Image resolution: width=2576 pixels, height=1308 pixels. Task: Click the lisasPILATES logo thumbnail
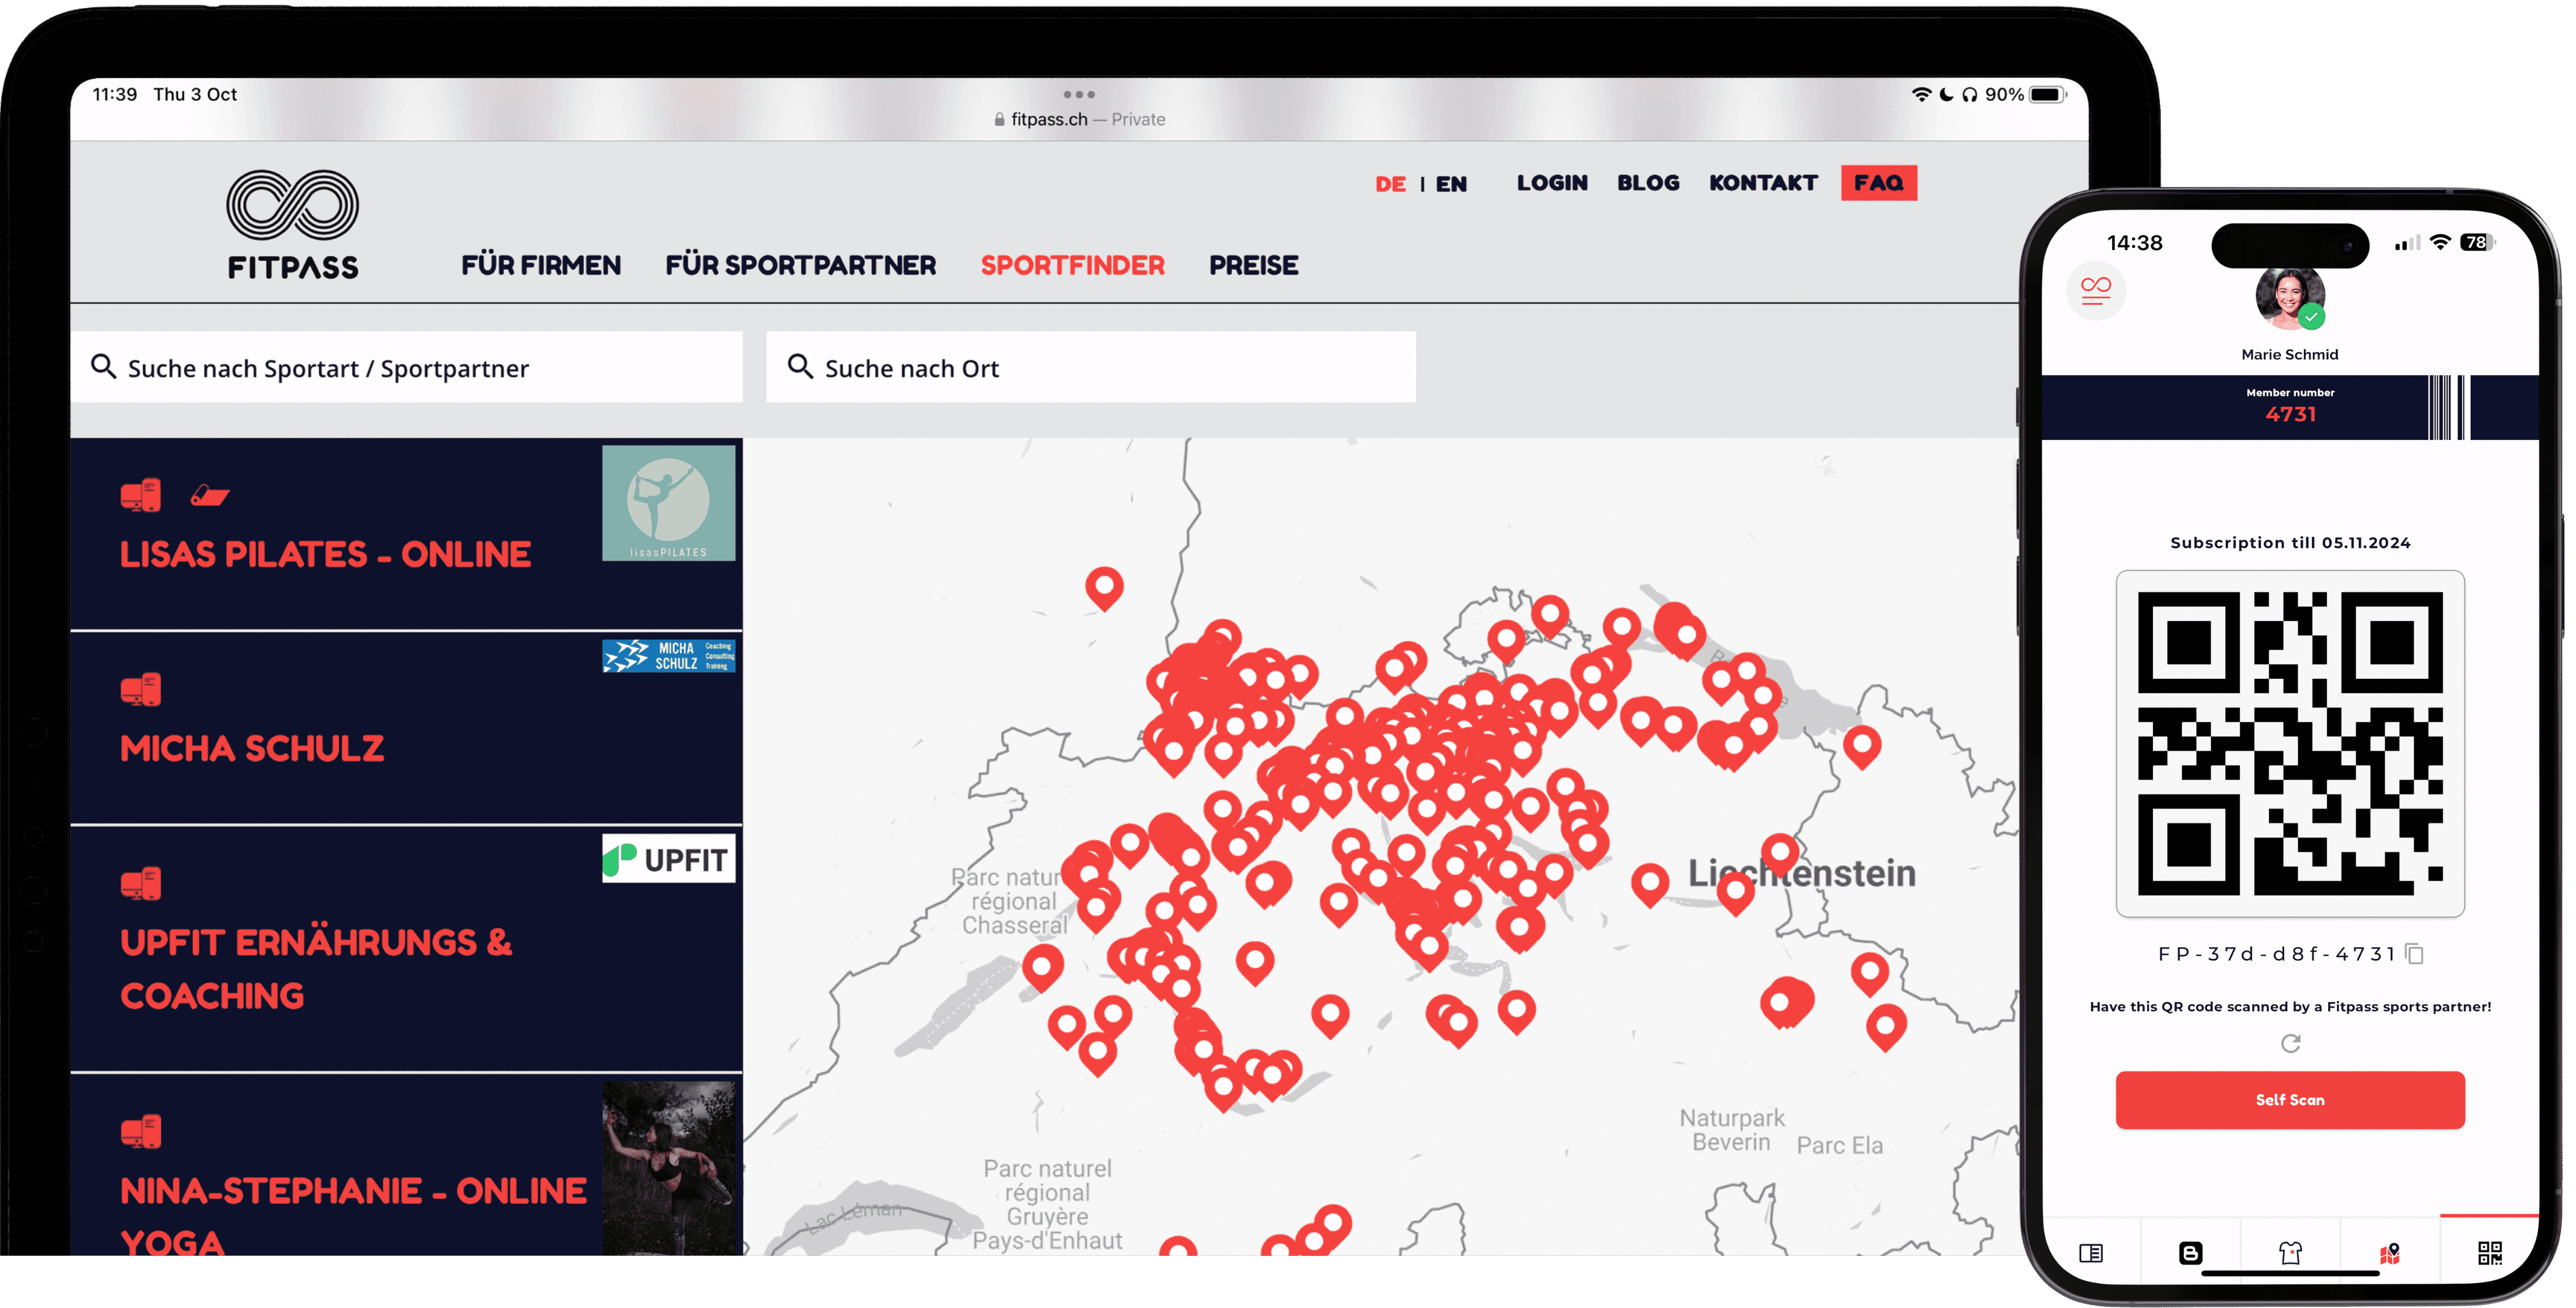tap(668, 503)
